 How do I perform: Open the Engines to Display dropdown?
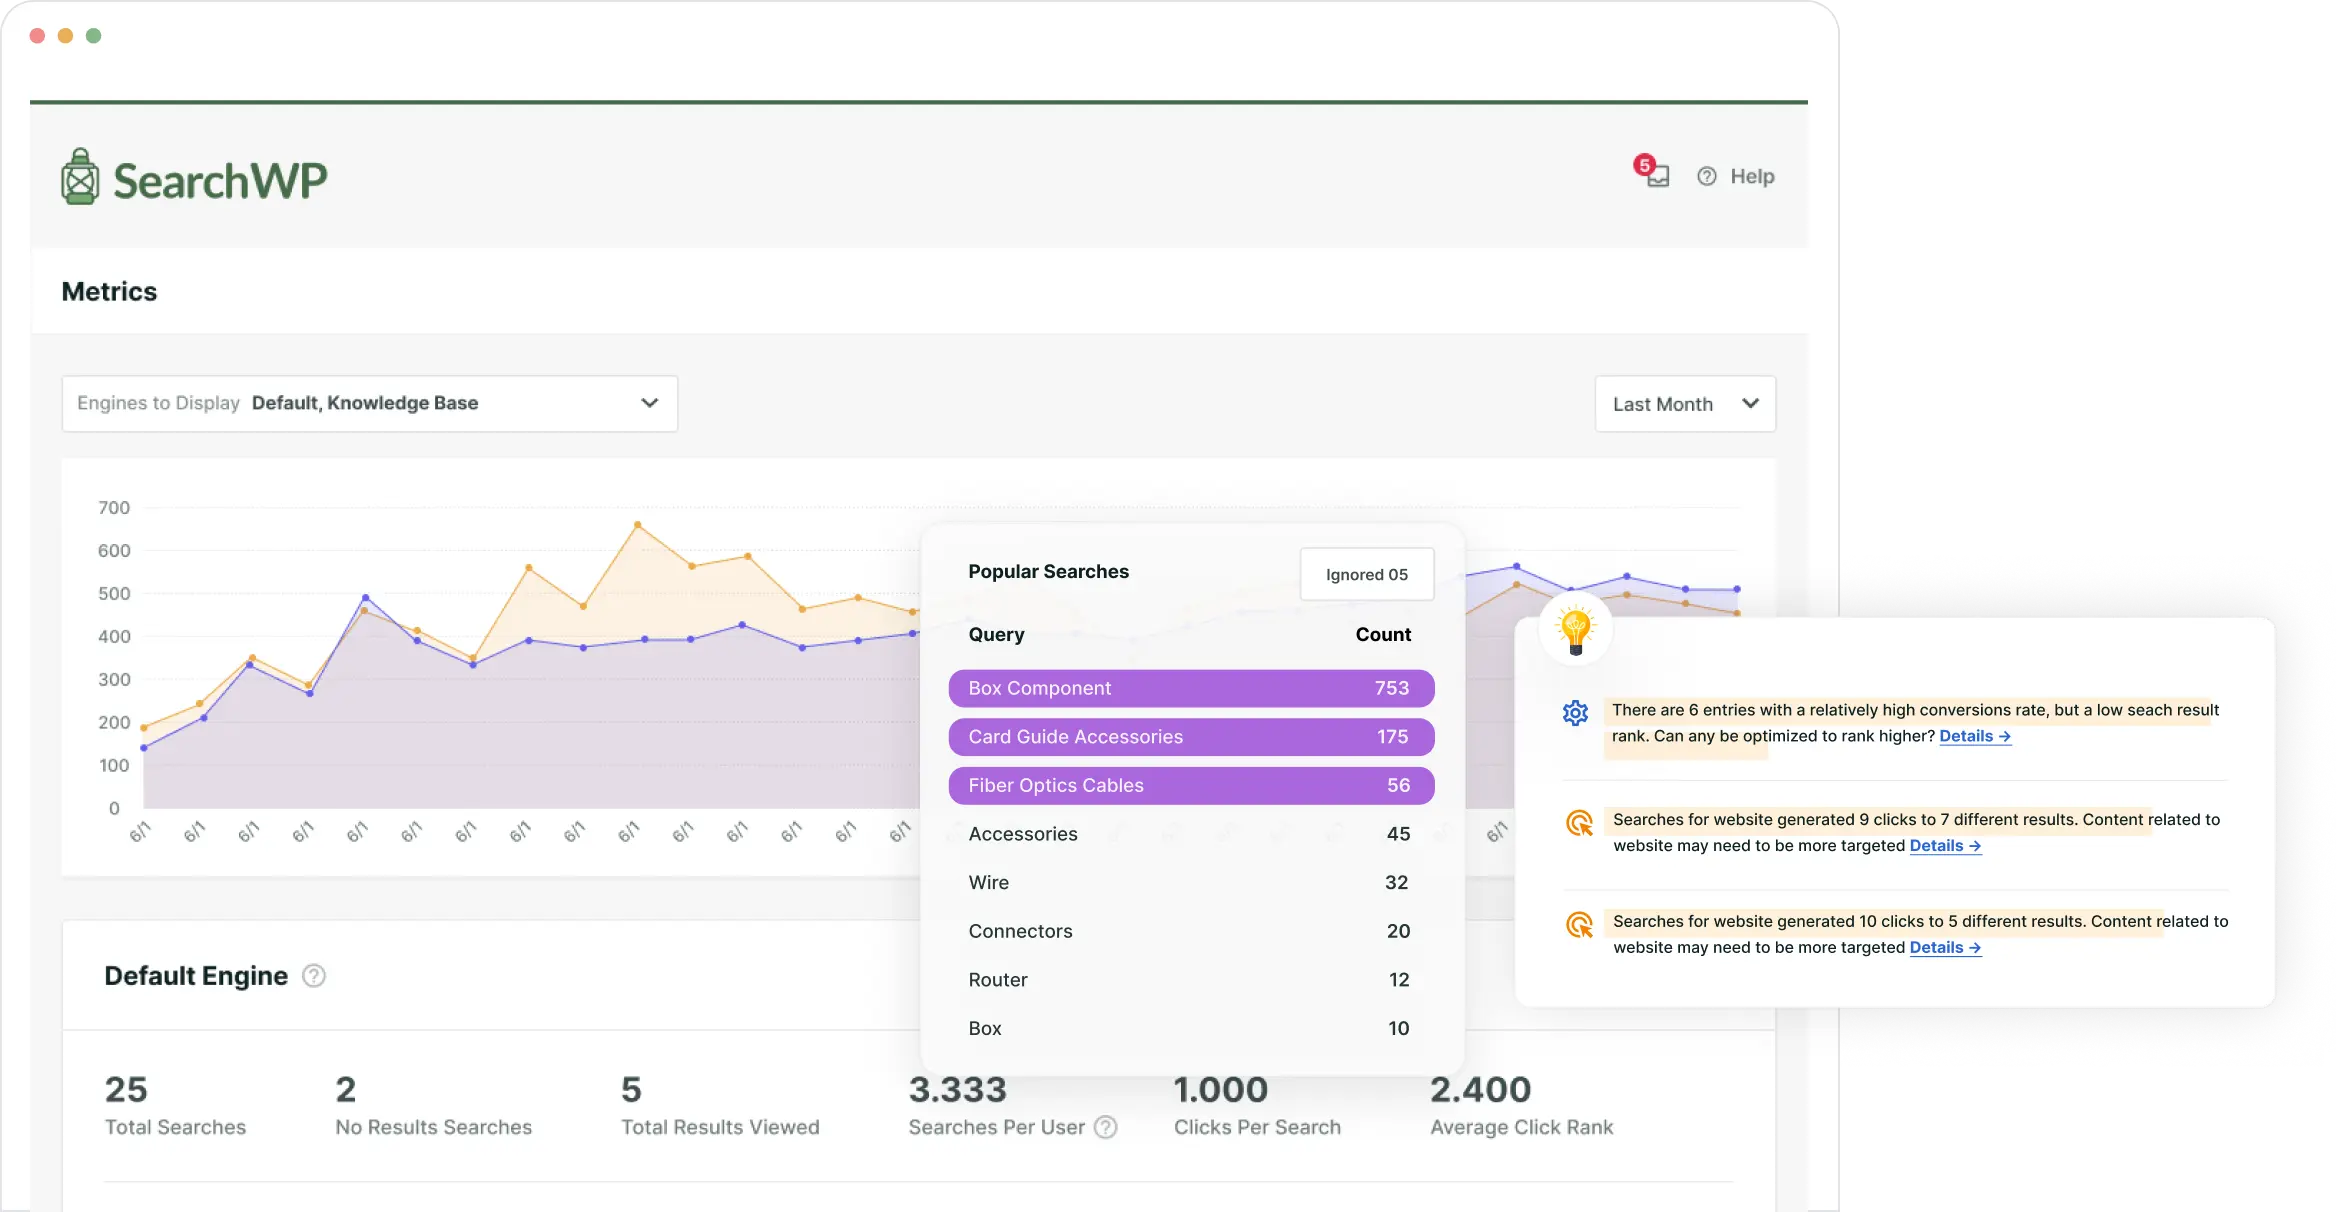coord(369,404)
